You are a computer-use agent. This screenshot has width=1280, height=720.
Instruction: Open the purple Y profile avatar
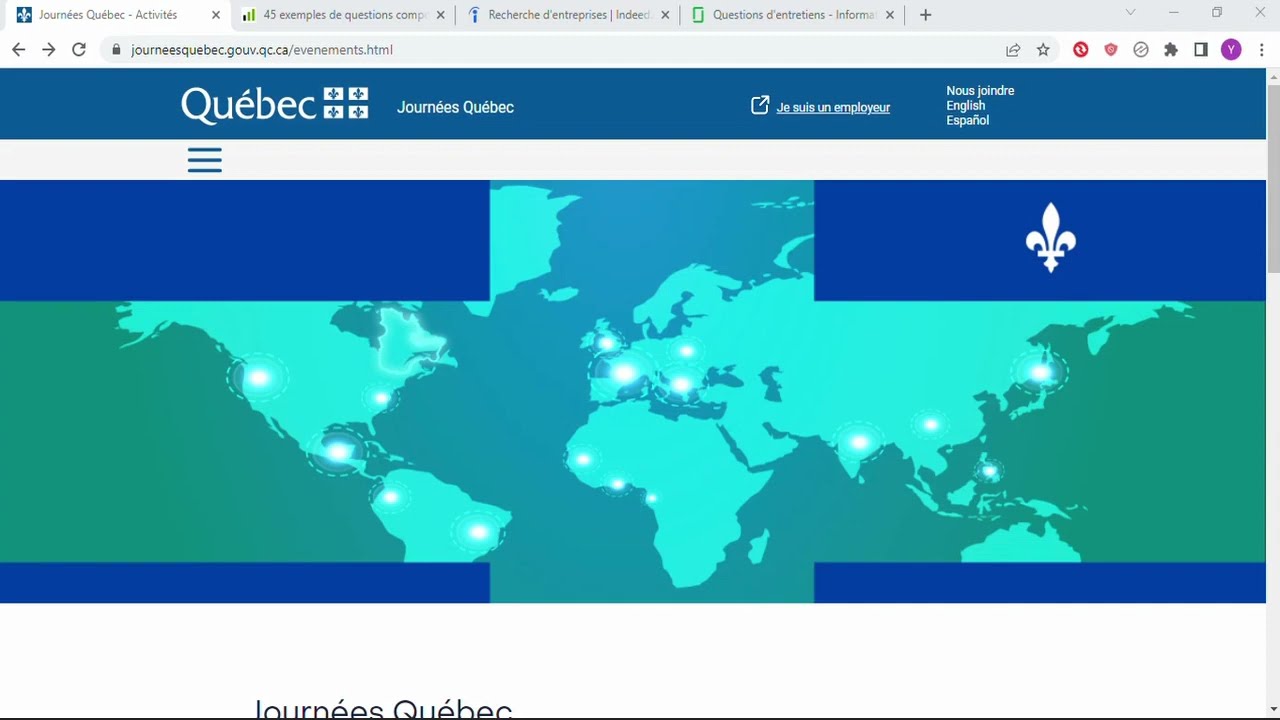click(x=1231, y=49)
